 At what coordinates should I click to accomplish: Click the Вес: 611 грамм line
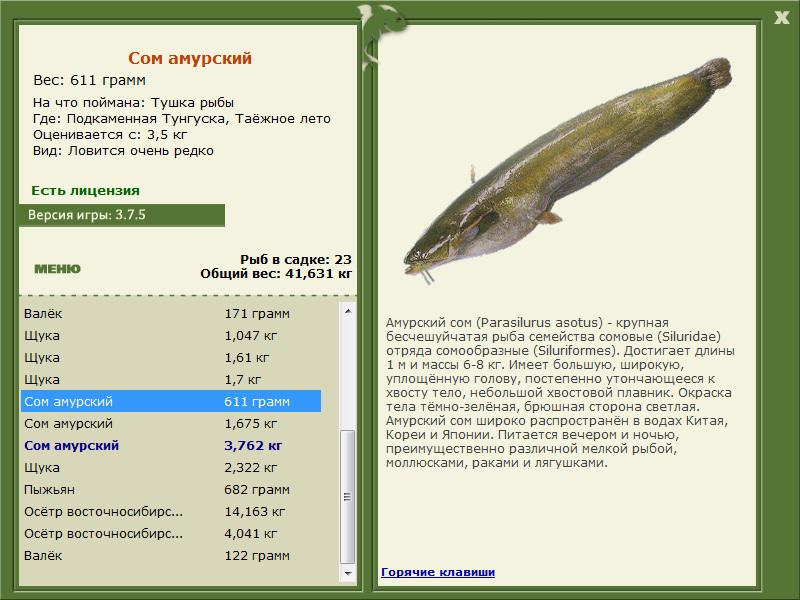[x=89, y=80]
